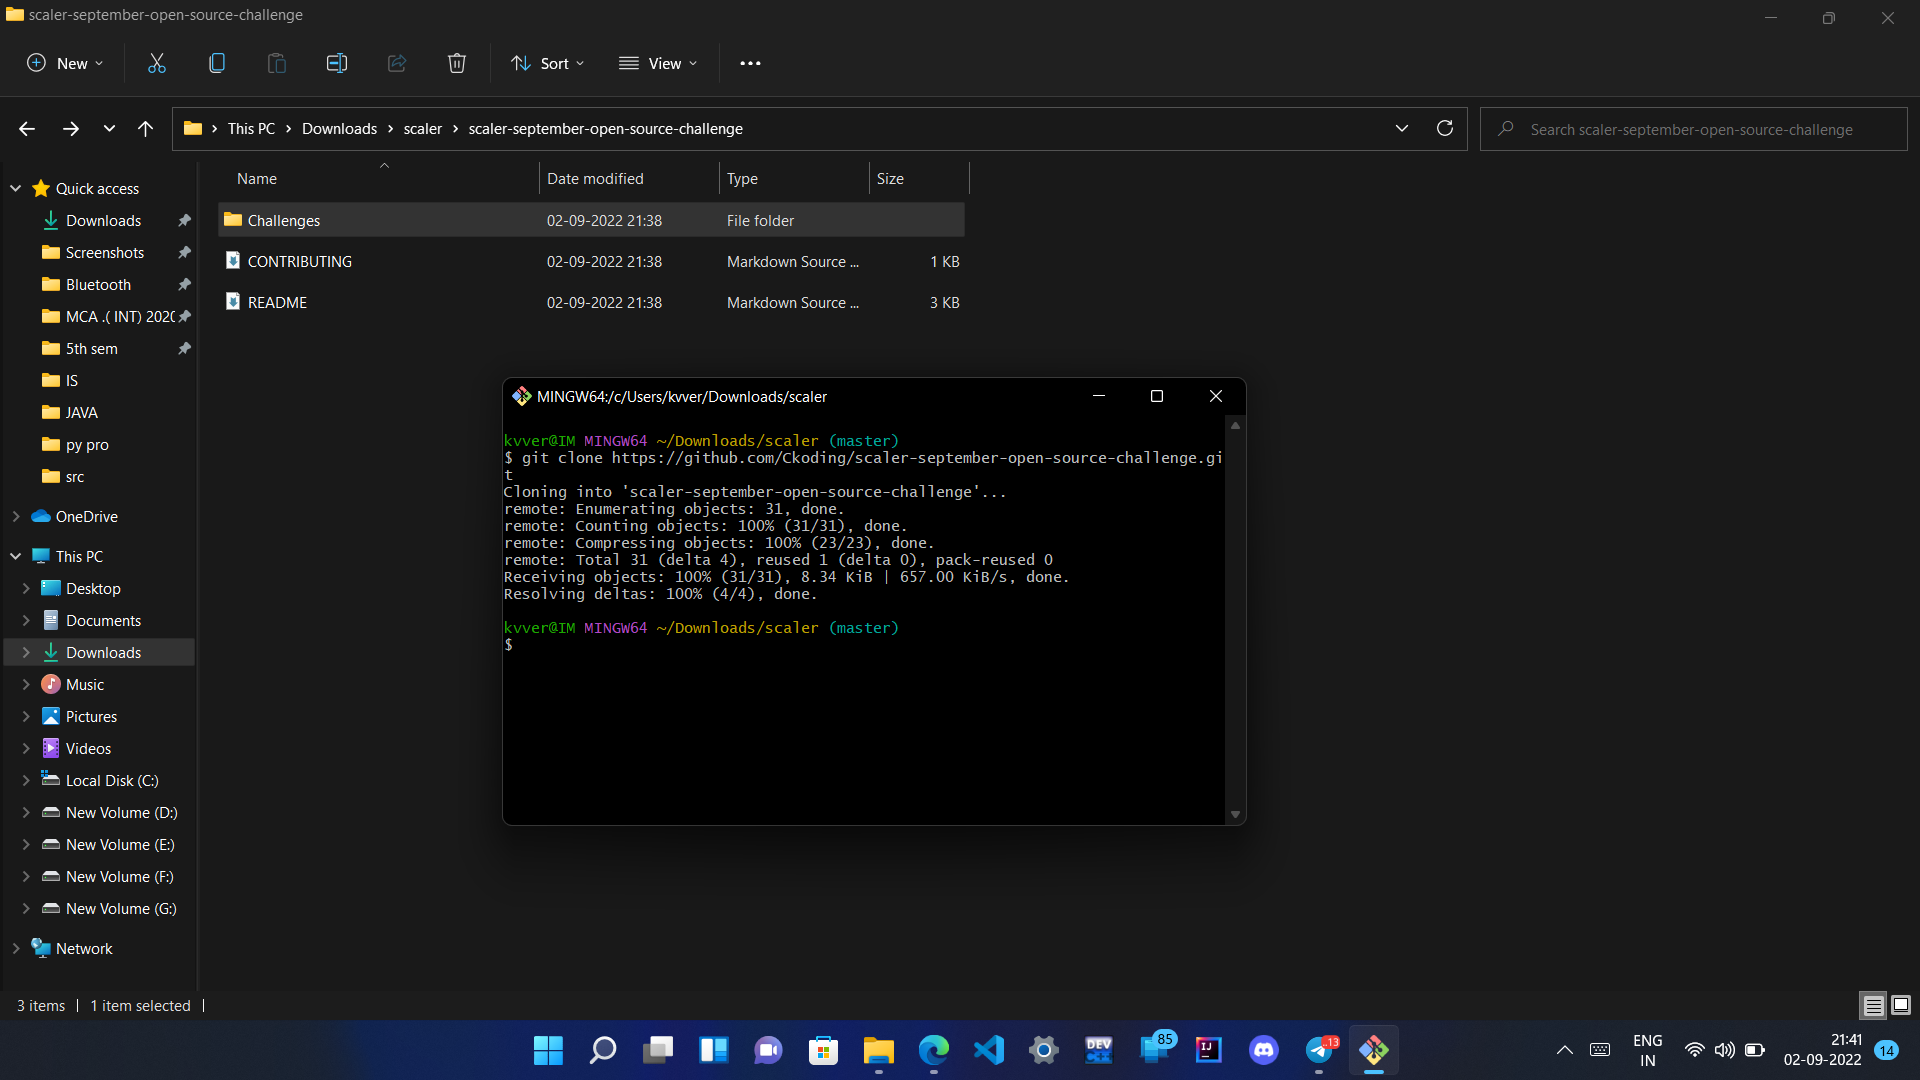
Task: Switch to large thumbnails layout
Action: pos(1901,1005)
